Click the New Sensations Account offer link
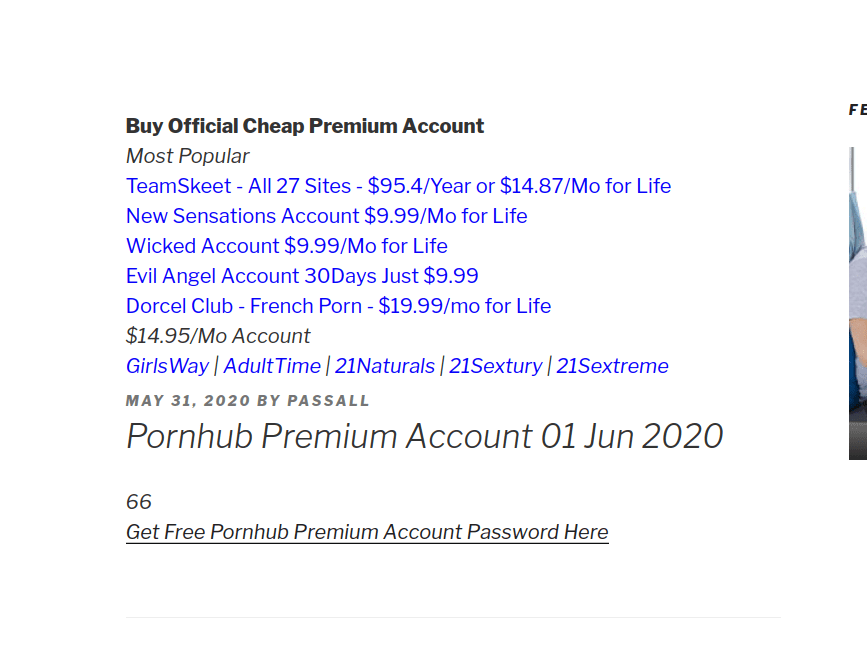867x646 pixels. 326,216
